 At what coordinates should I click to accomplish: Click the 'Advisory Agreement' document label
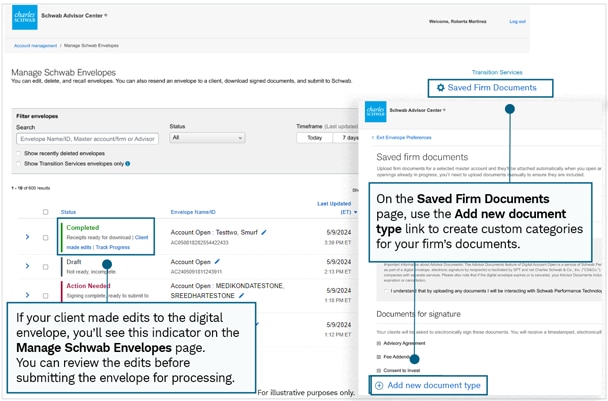404,343
